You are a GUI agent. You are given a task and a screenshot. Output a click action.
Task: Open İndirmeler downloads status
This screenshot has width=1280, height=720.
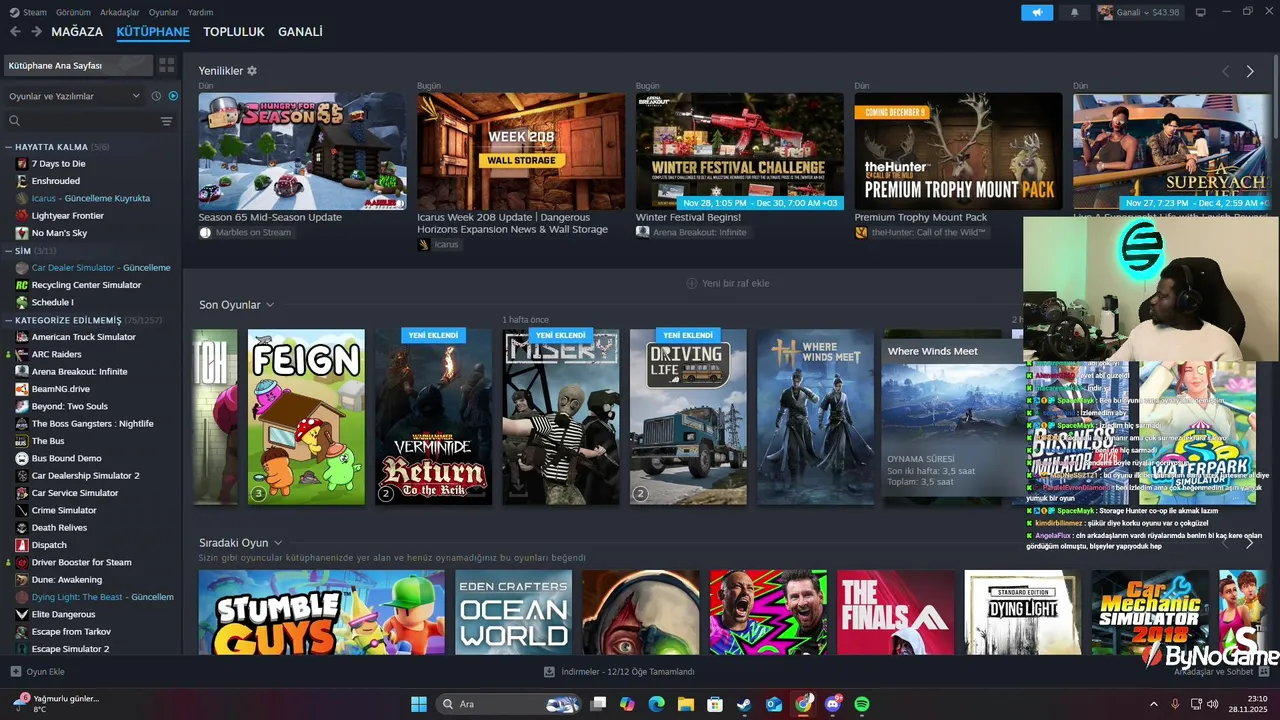pos(619,672)
